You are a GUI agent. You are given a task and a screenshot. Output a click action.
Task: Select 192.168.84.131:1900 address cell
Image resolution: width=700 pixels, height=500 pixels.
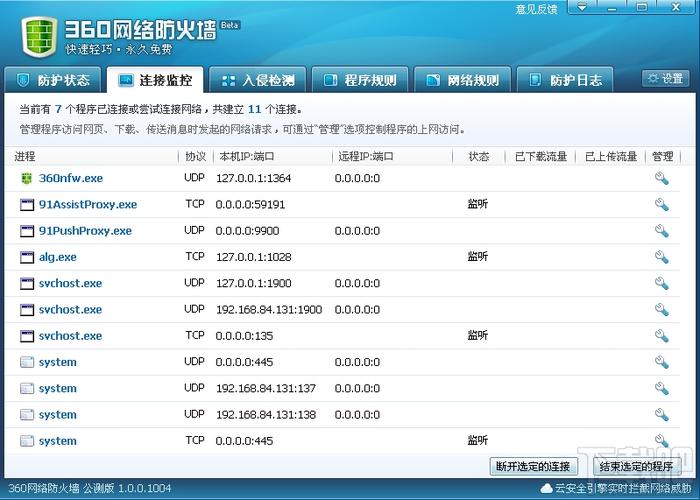coord(269,309)
